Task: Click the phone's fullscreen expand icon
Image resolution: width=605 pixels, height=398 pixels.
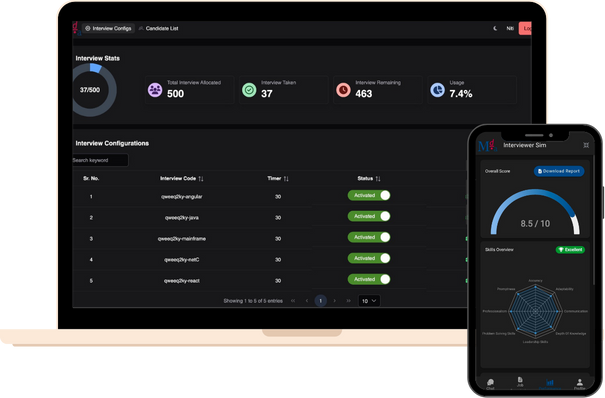Action: click(586, 145)
